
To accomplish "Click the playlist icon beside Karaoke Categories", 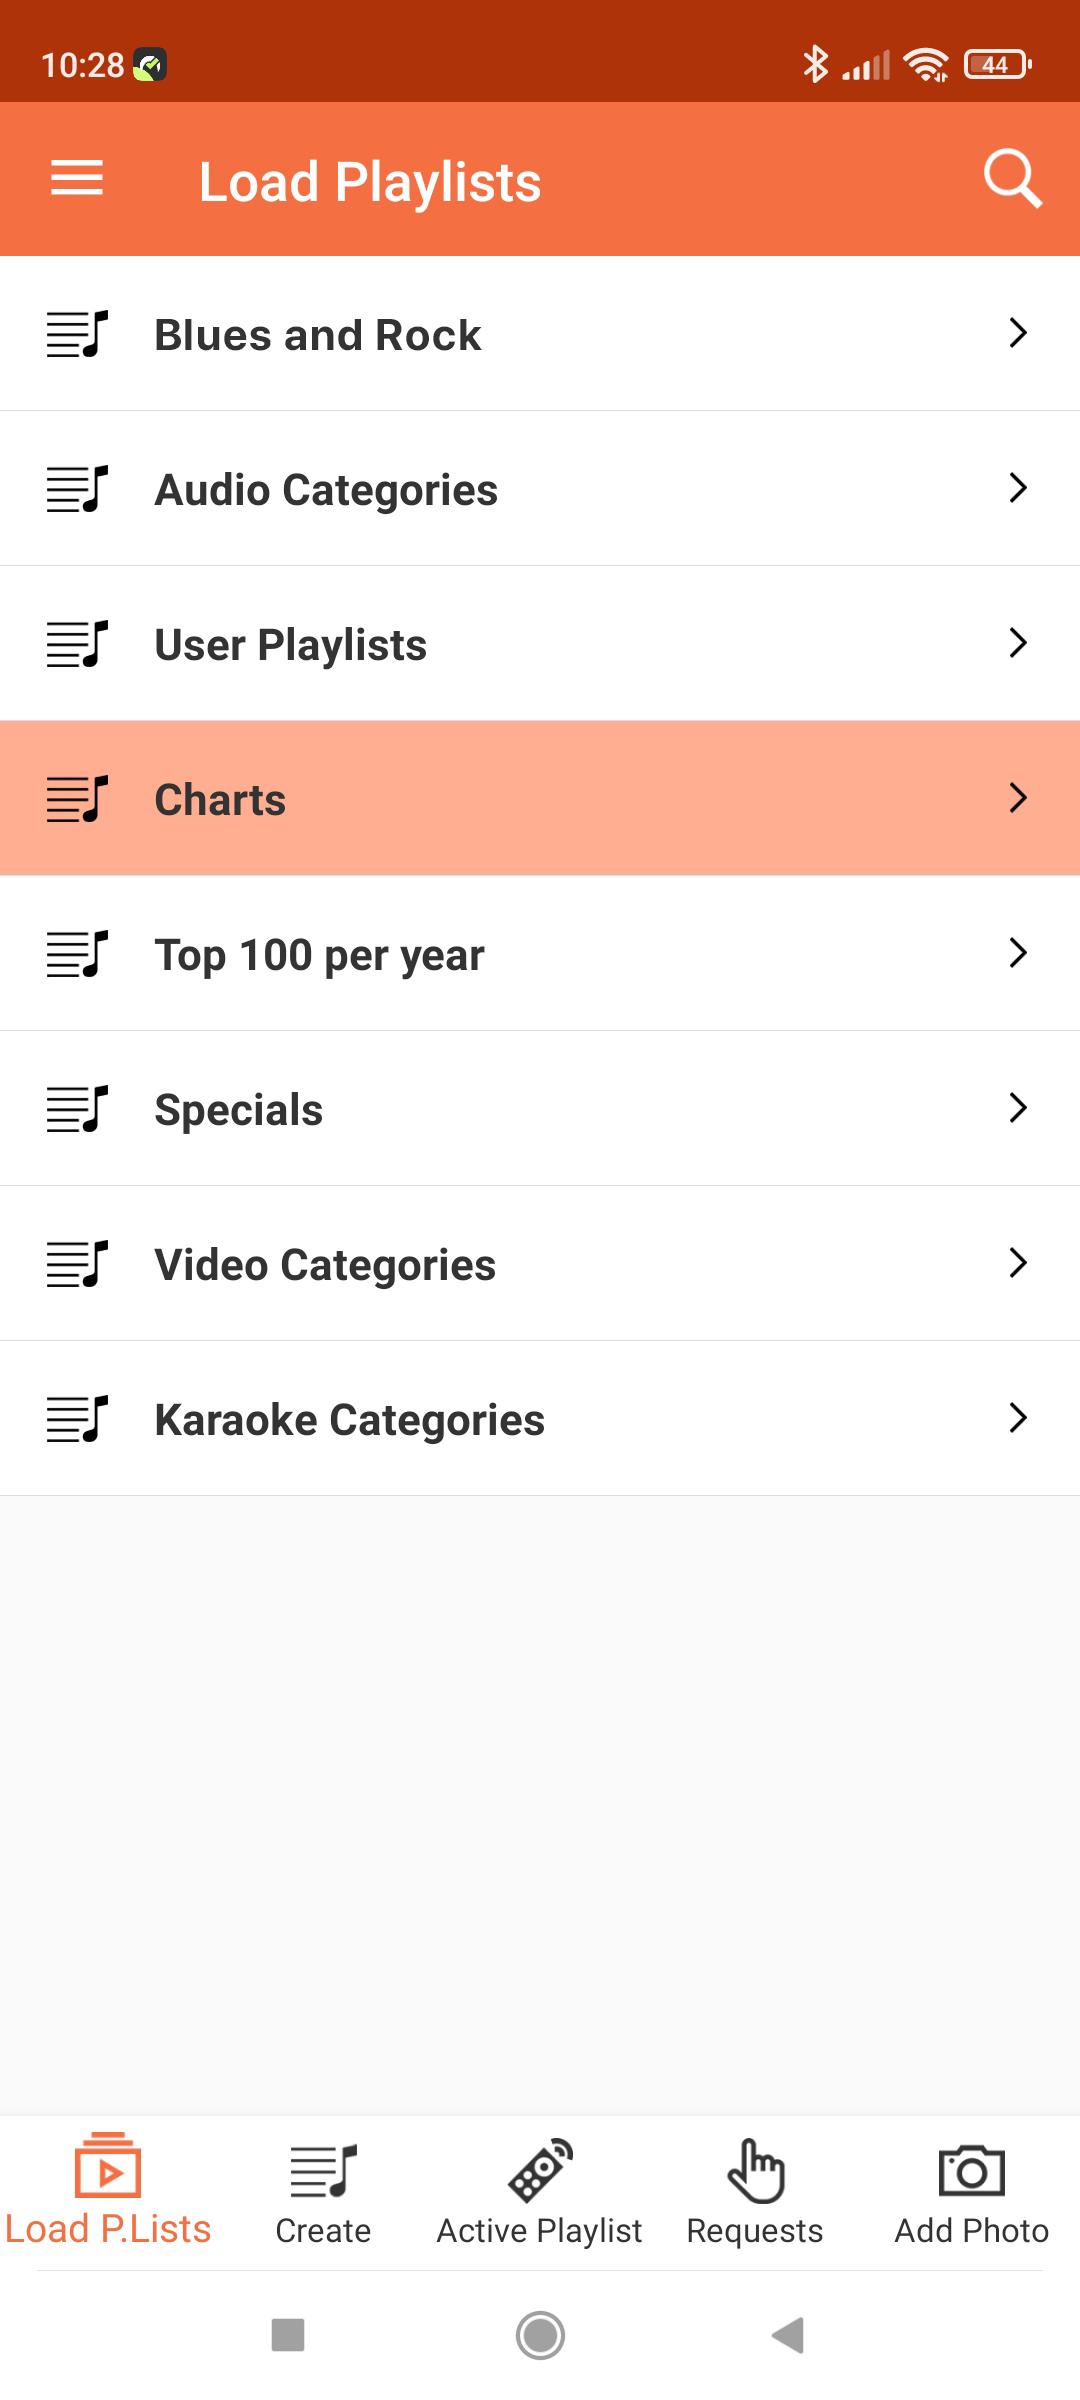I will (77, 1419).
